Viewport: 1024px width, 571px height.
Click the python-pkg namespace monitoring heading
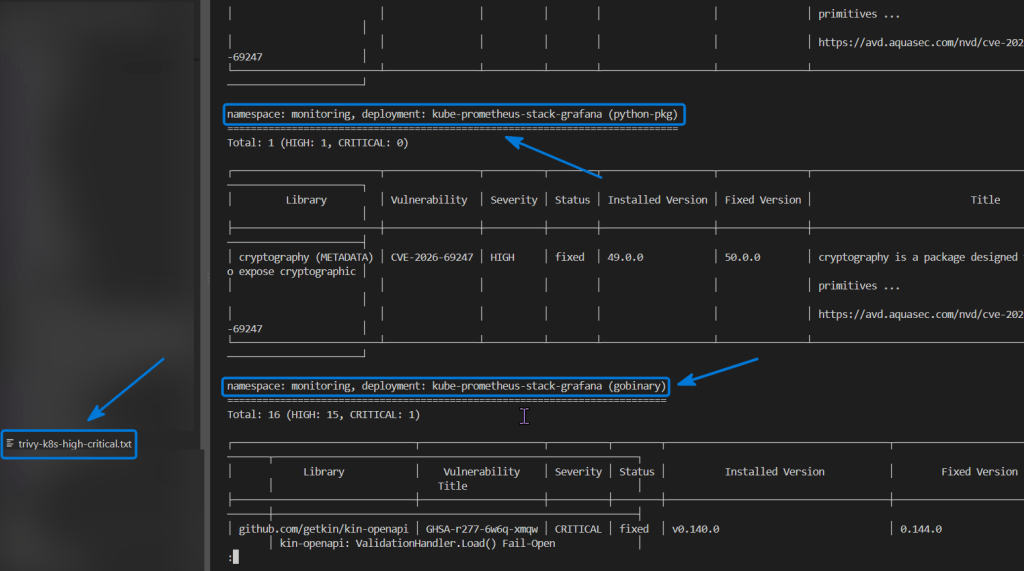[453, 114]
